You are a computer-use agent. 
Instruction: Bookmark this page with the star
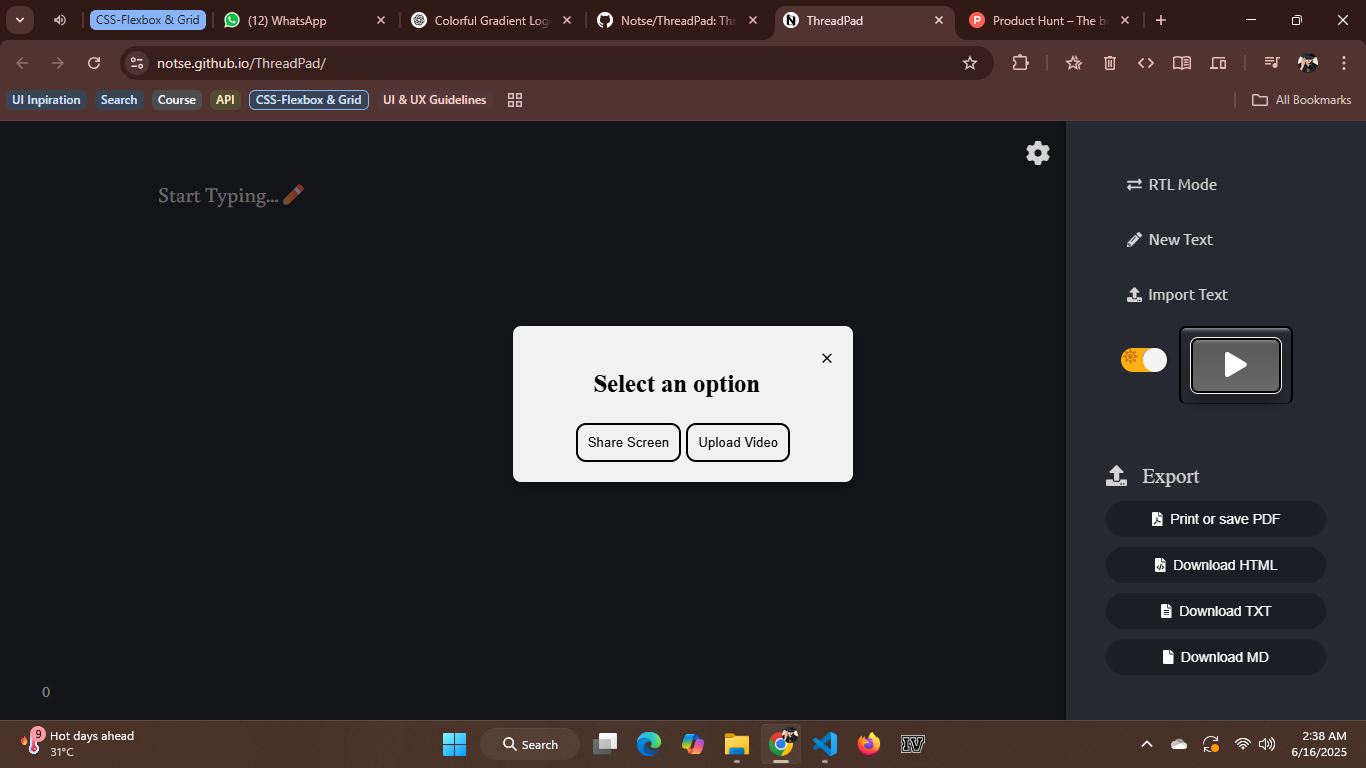point(969,63)
